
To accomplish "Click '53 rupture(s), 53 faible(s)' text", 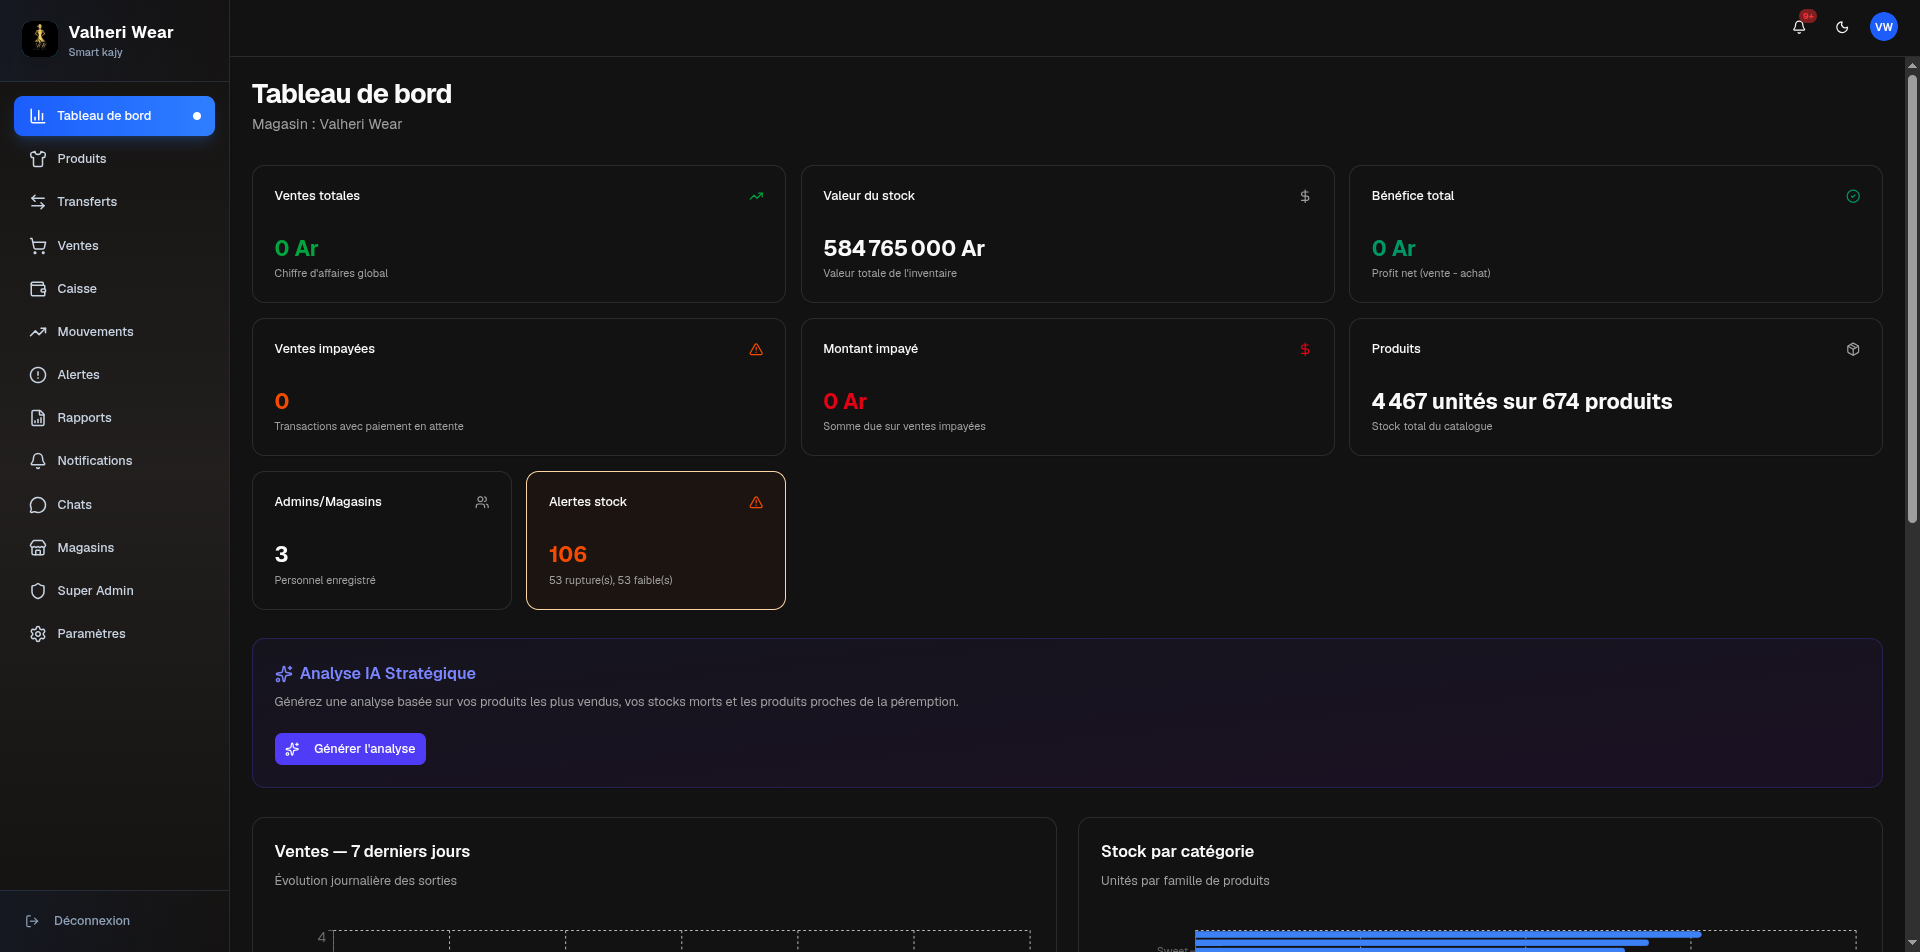I will pyautogui.click(x=611, y=580).
